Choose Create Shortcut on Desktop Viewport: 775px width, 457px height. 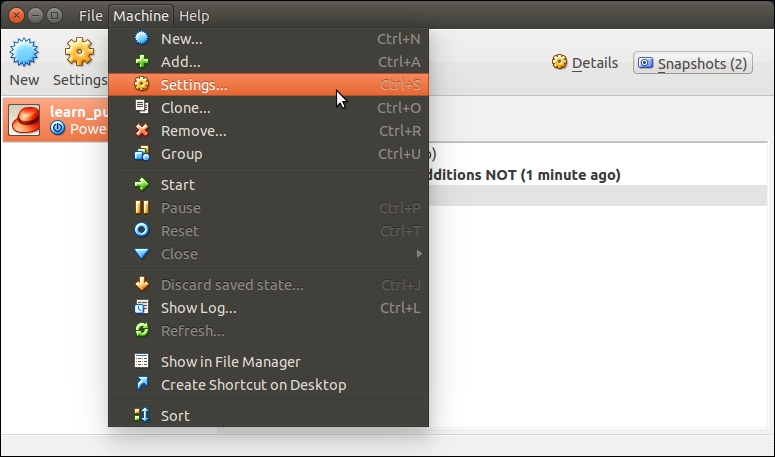coord(253,385)
